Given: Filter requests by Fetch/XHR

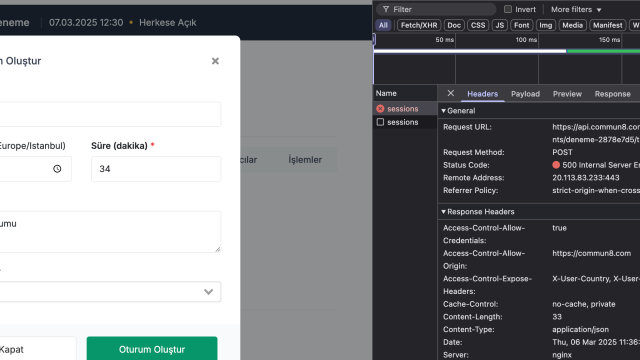Looking at the screenshot, I should click(419, 25).
